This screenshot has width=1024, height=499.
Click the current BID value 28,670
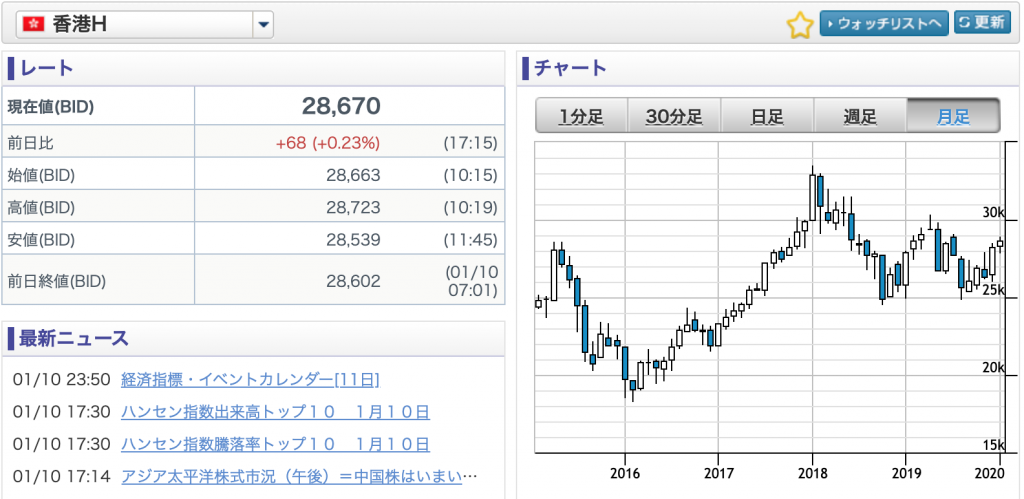341,106
